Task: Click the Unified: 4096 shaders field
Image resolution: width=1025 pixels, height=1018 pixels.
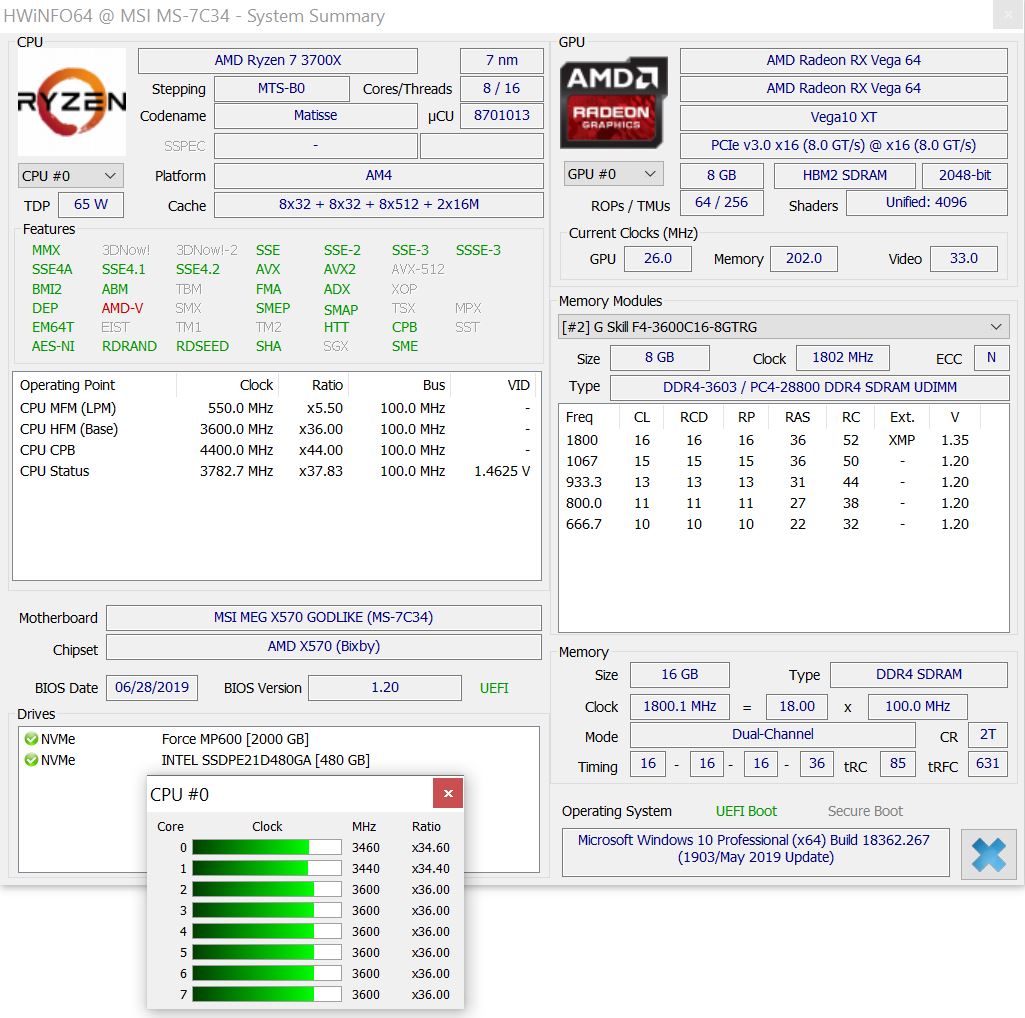Action: [926, 203]
